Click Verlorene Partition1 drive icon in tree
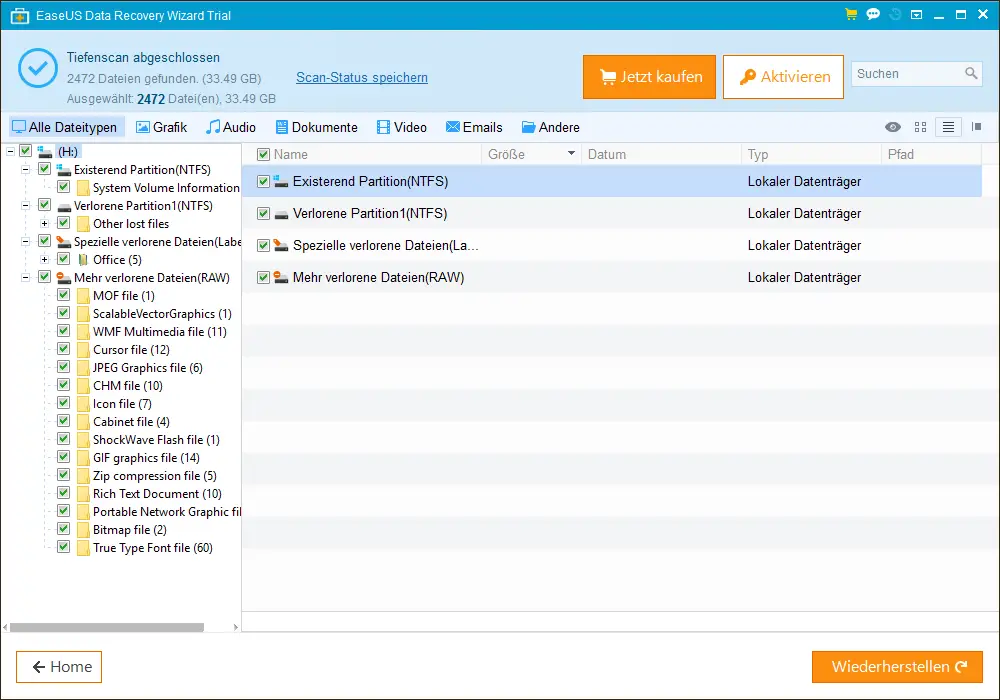The height and width of the screenshot is (700, 1000). [x=64, y=206]
